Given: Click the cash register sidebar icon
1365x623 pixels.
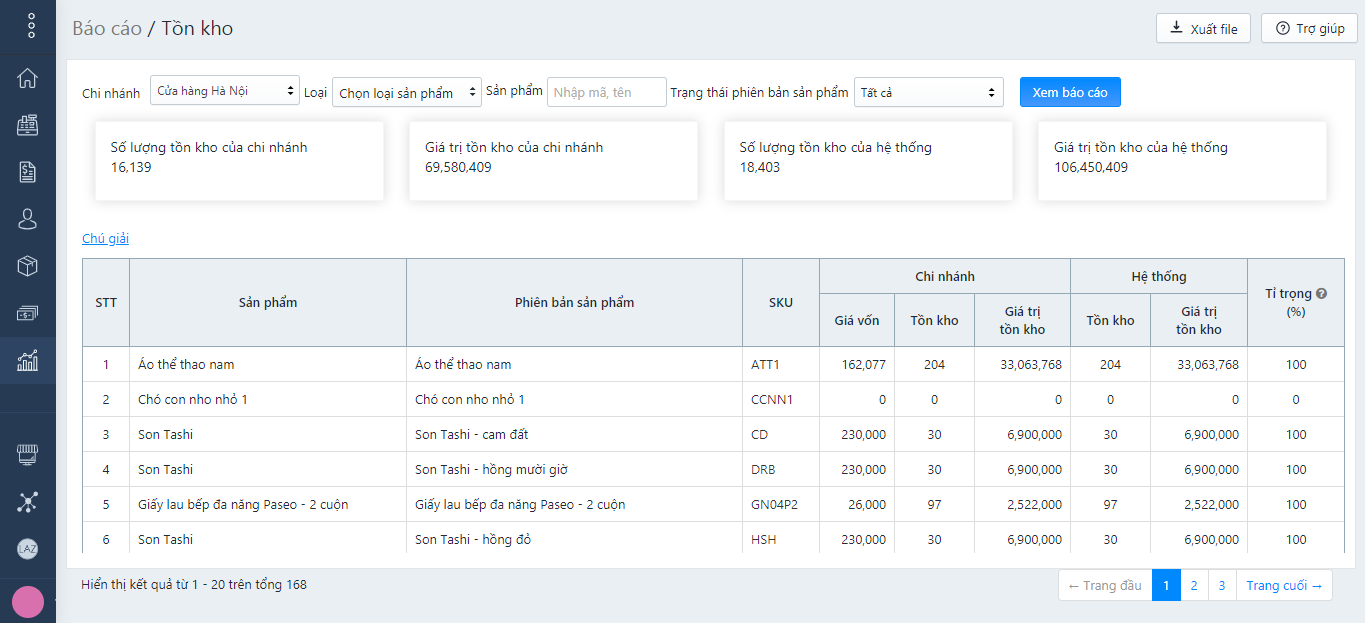Looking at the screenshot, I should pyautogui.click(x=28, y=125).
